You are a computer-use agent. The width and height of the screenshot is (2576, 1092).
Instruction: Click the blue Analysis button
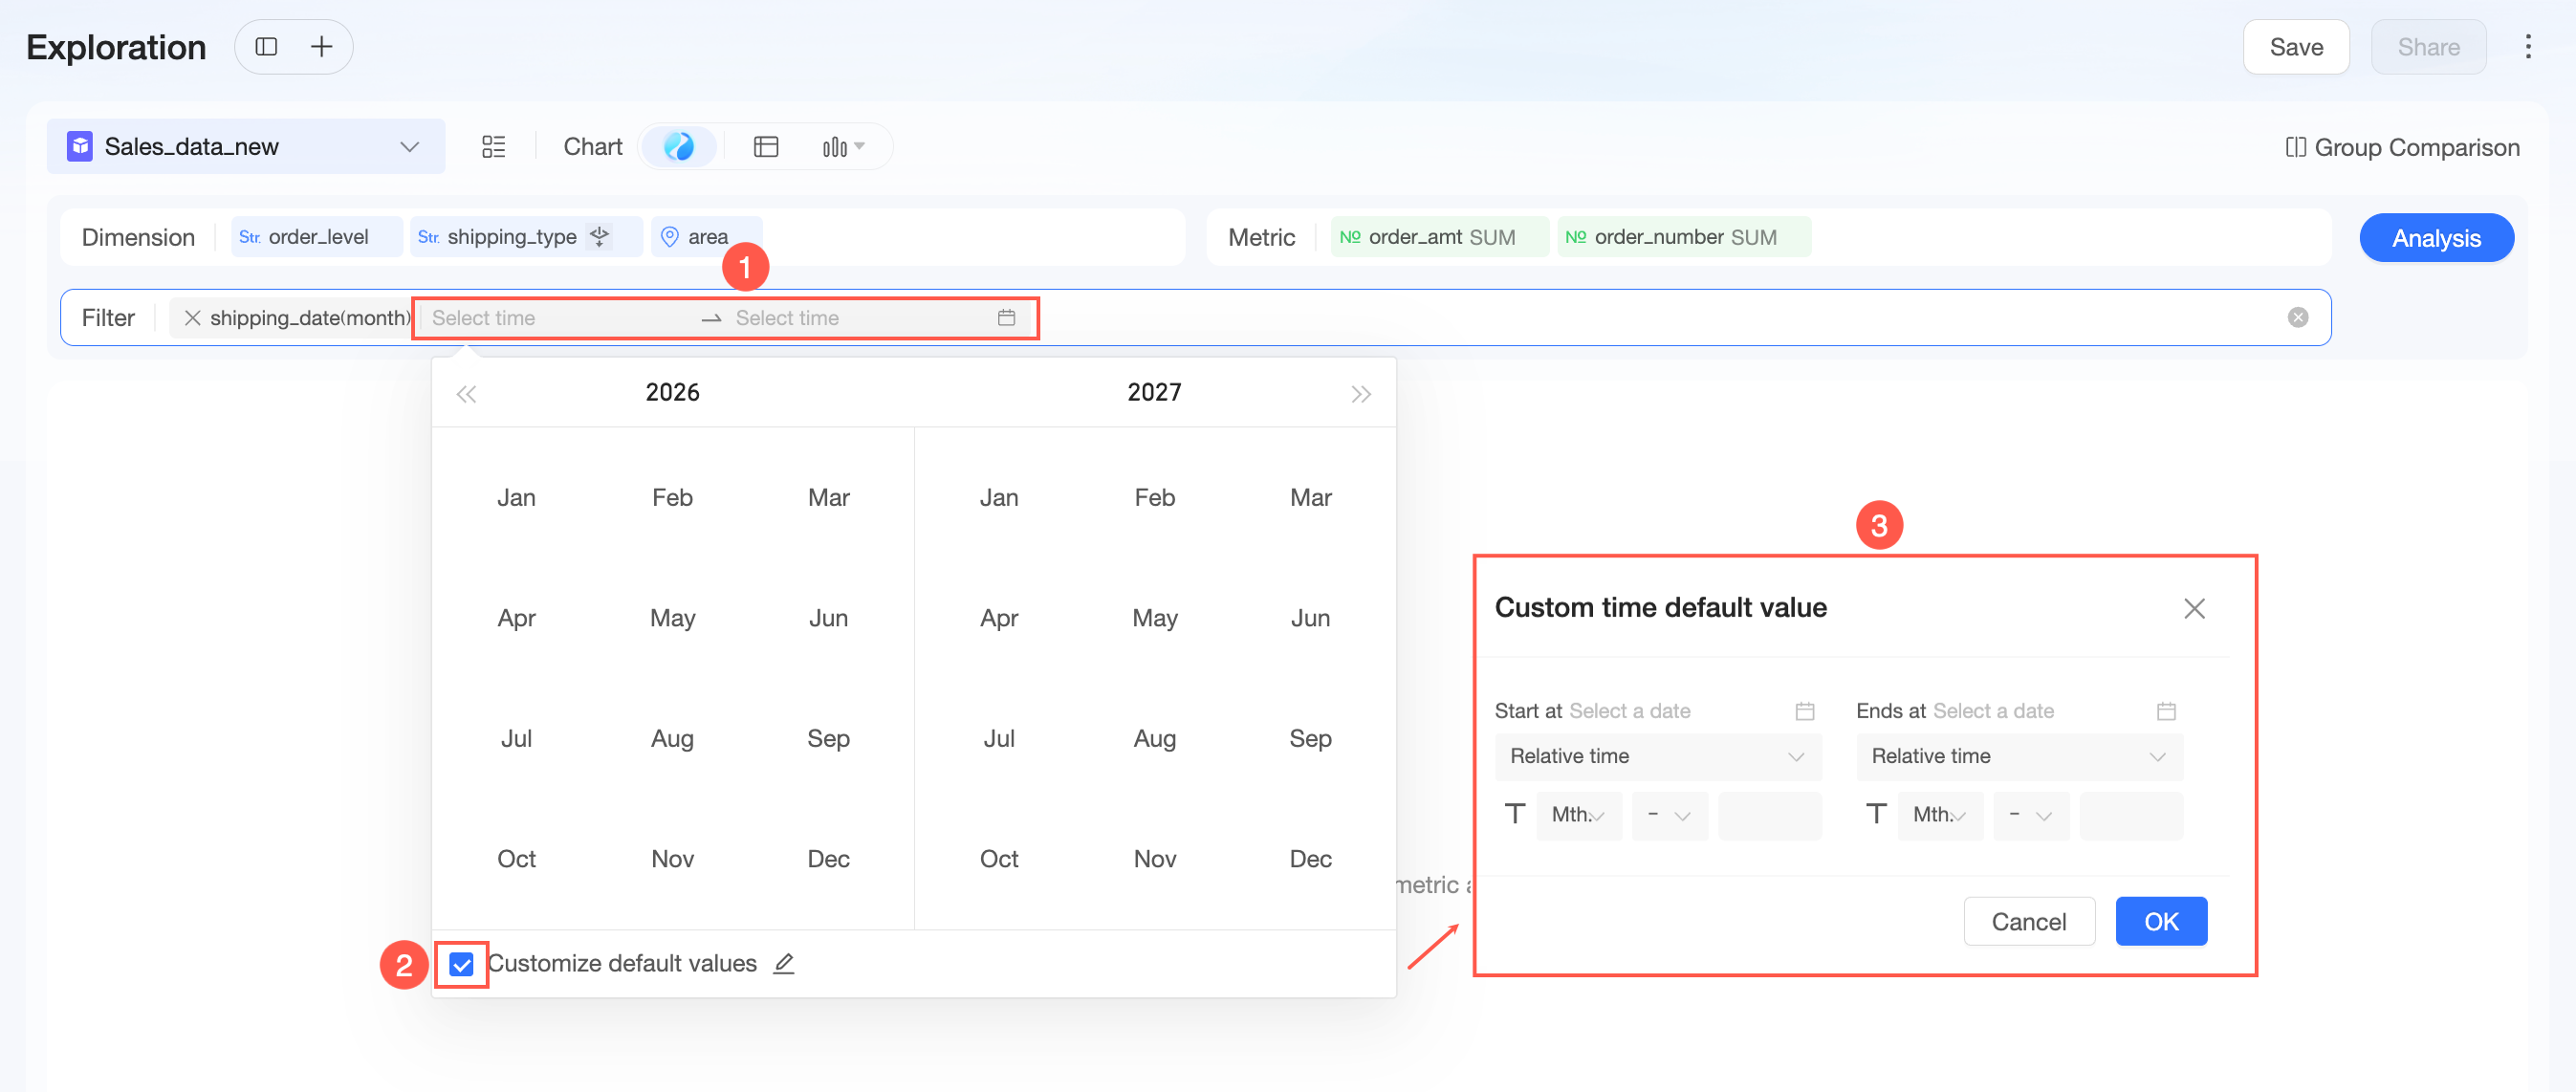[2435, 238]
